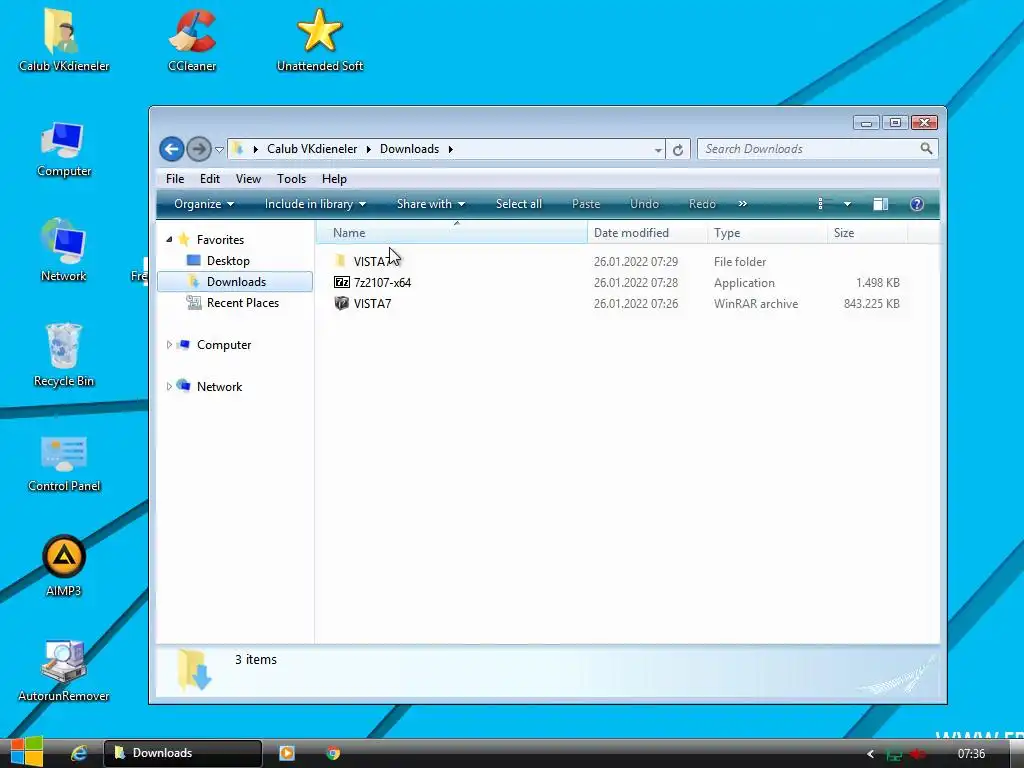Open the address bar history dropdown
Image resolution: width=1024 pixels, height=768 pixels.
coord(658,150)
